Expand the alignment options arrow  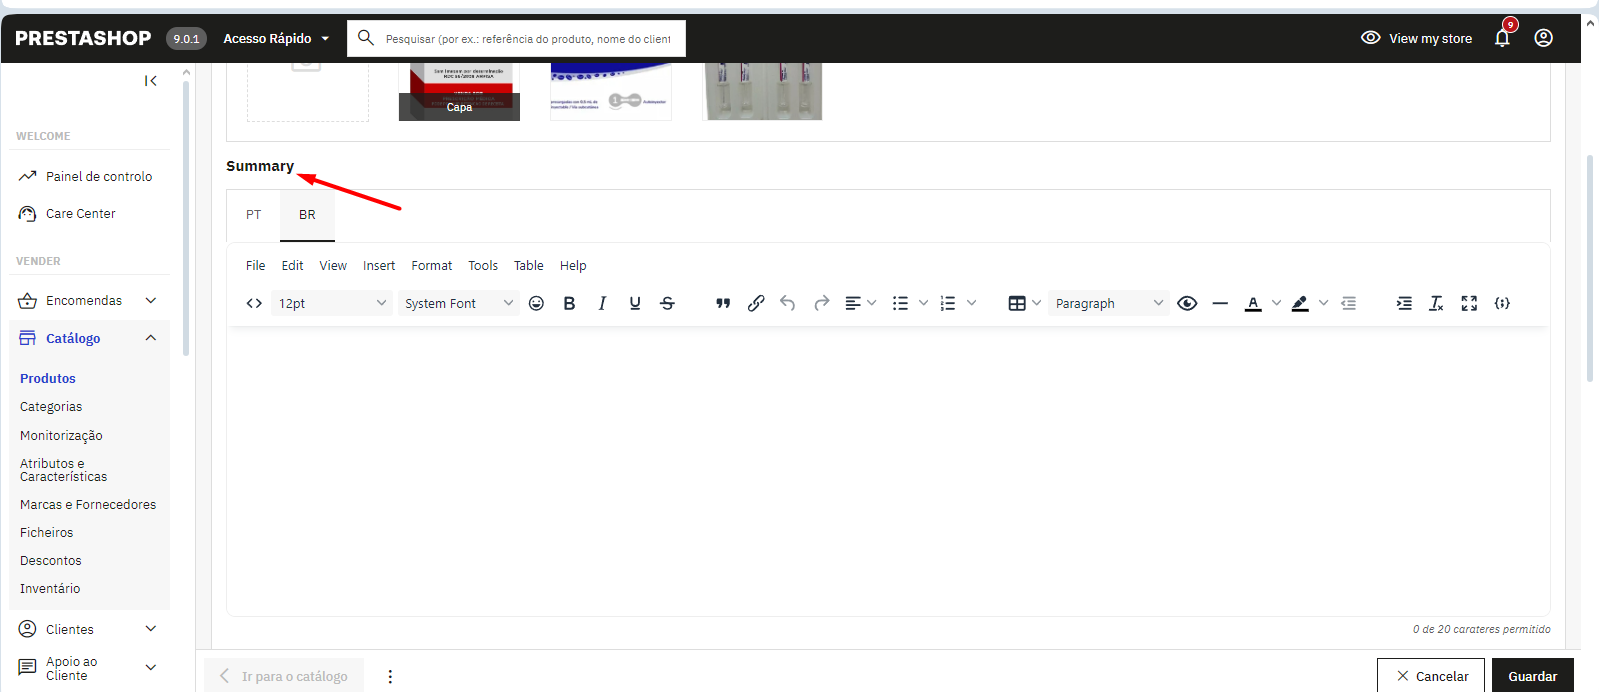coord(872,303)
